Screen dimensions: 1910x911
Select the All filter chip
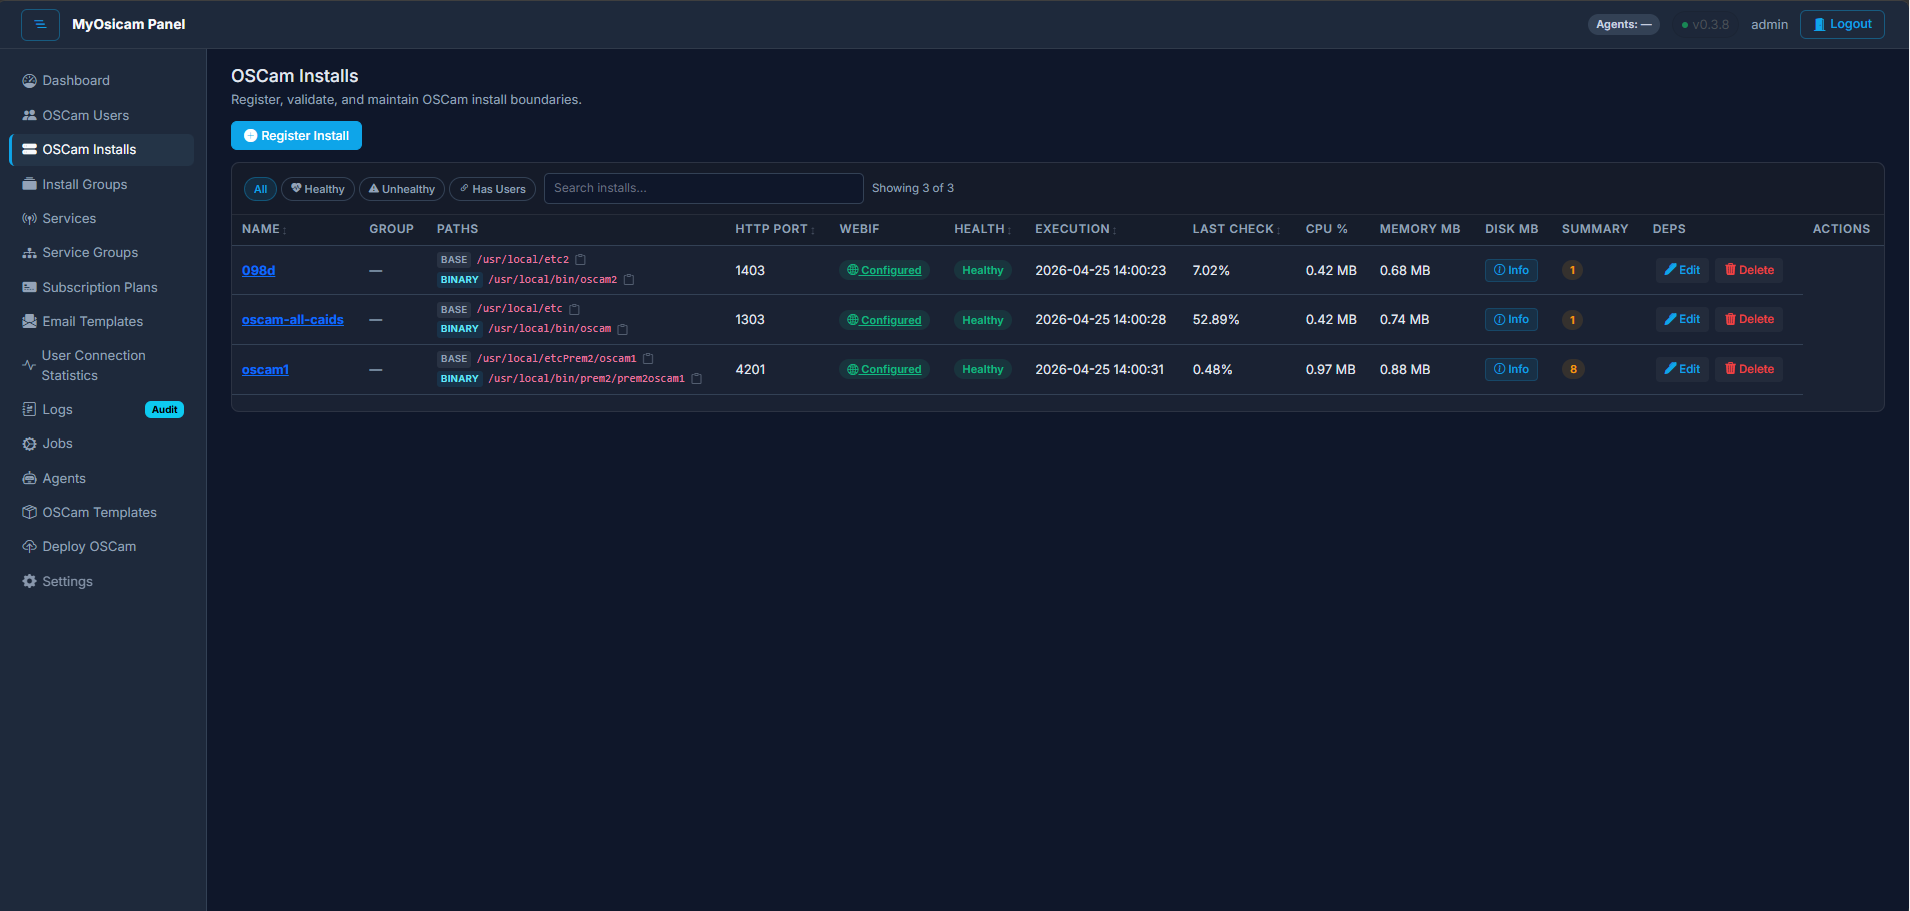tap(260, 189)
